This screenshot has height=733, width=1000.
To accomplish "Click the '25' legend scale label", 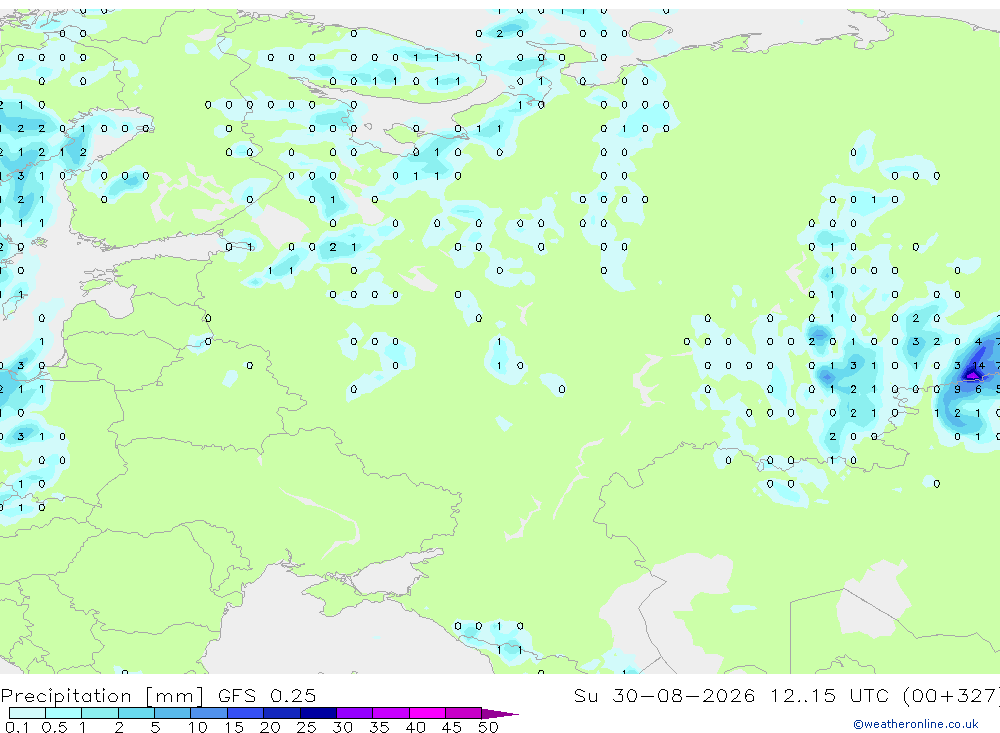I will (306, 727).
